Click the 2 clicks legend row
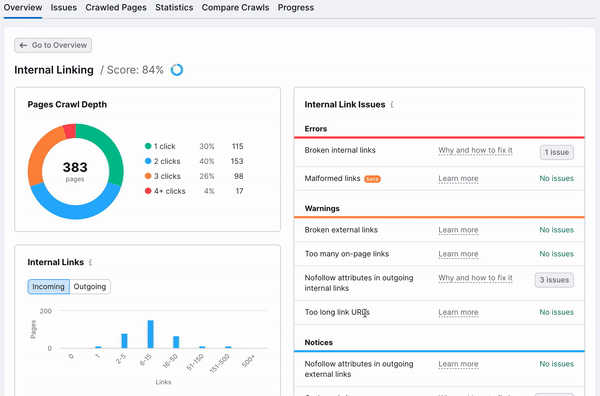Image resolution: width=600 pixels, height=396 pixels. [194, 161]
